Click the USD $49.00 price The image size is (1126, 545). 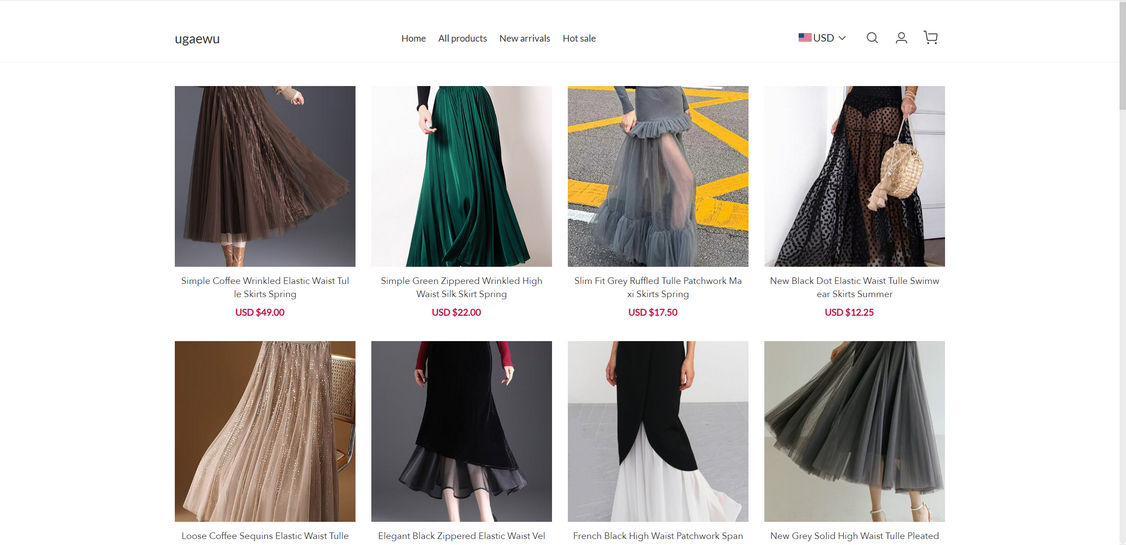tap(260, 312)
